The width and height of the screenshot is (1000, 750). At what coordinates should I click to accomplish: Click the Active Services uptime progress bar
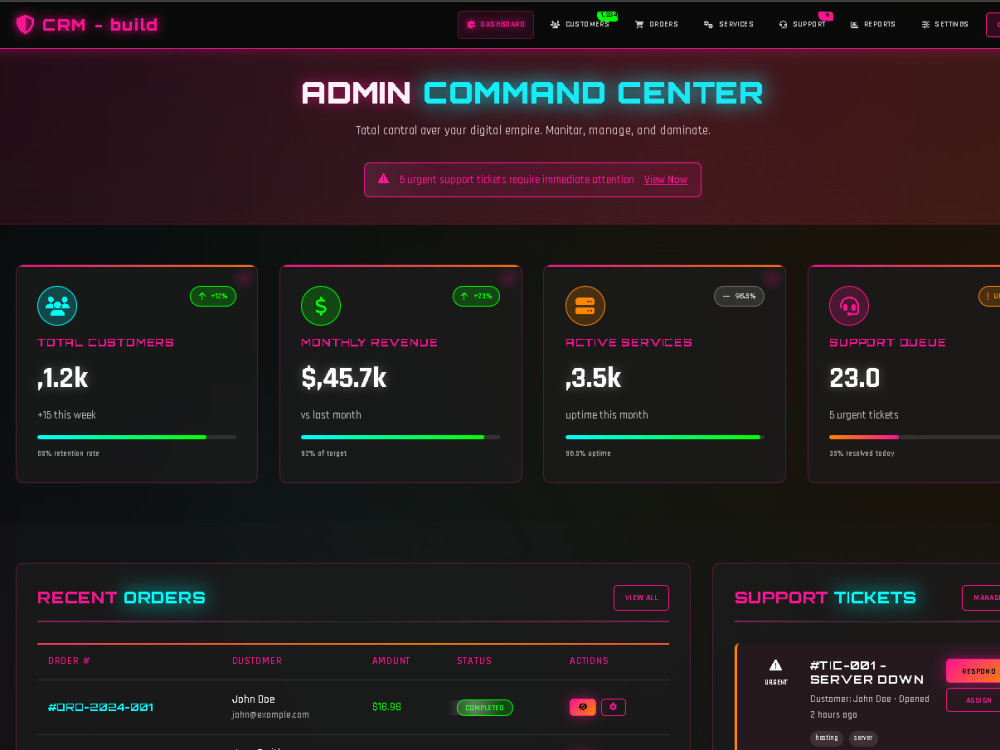pos(665,437)
